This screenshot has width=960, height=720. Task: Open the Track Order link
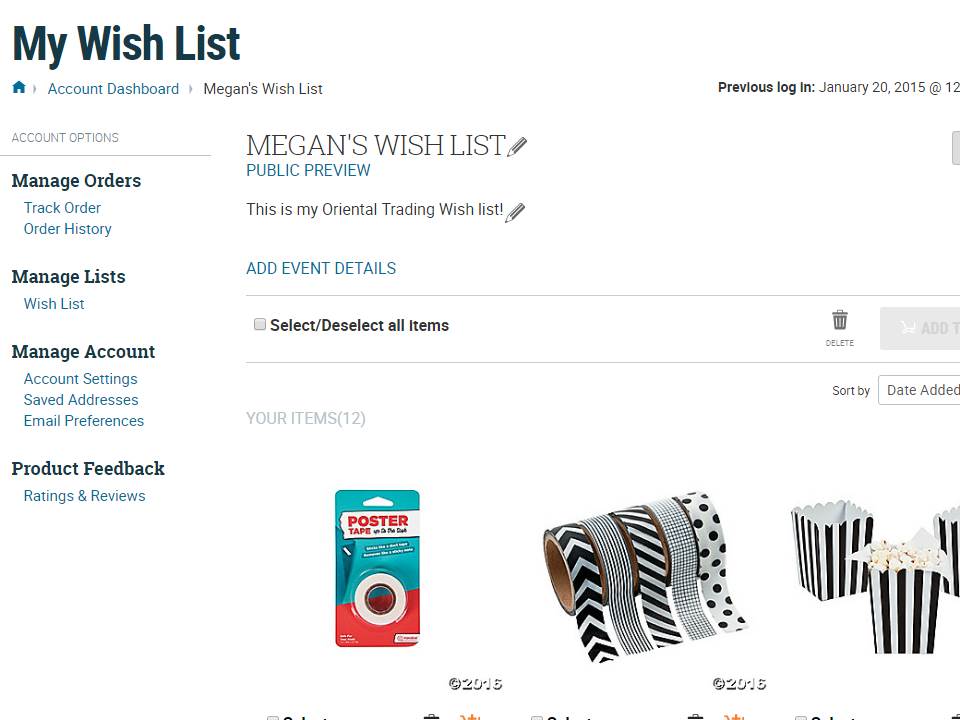click(x=62, y=208)
